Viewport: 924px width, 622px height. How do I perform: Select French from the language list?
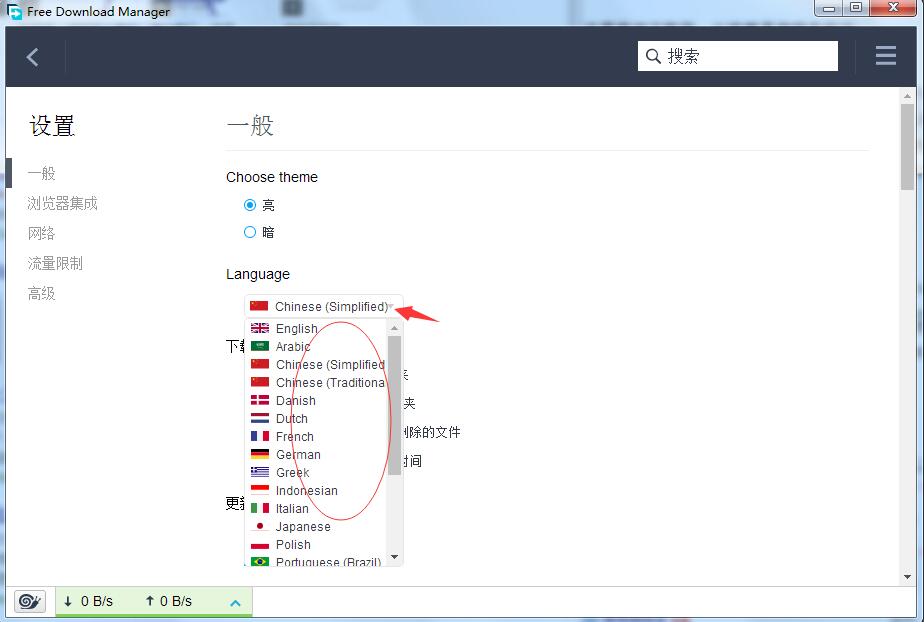coord(295,436)
